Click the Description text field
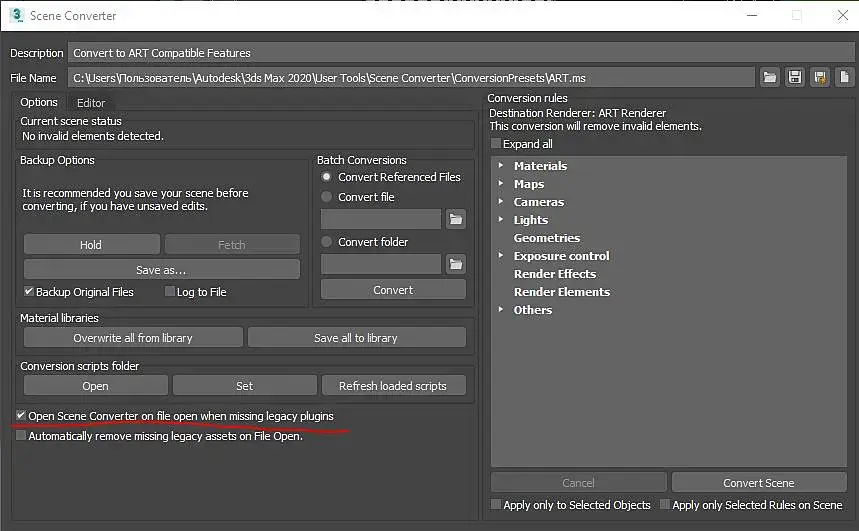 (461, 53)
